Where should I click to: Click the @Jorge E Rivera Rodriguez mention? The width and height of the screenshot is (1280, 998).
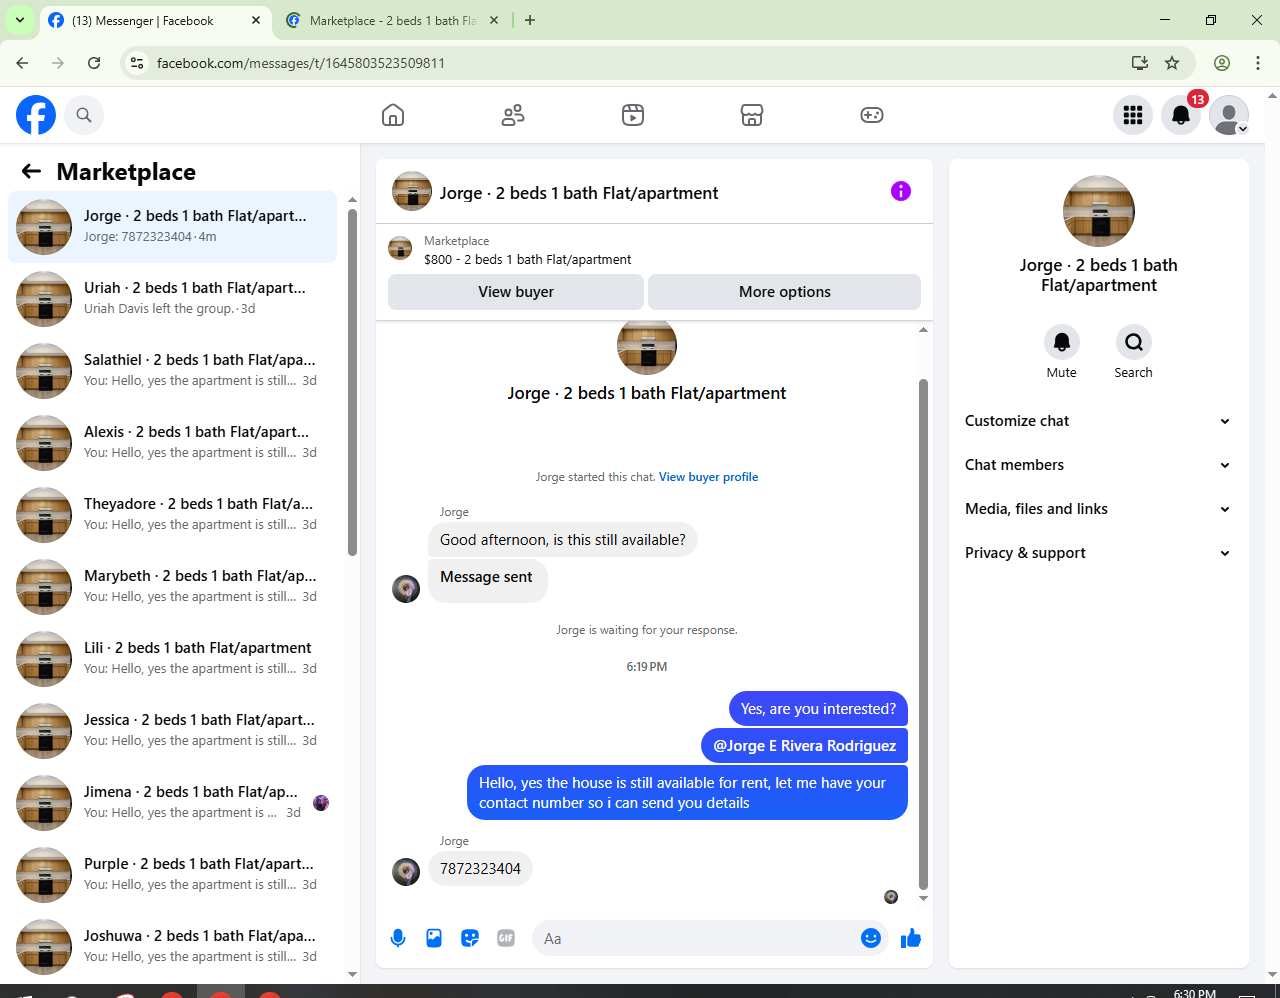[x=805, y=746]
